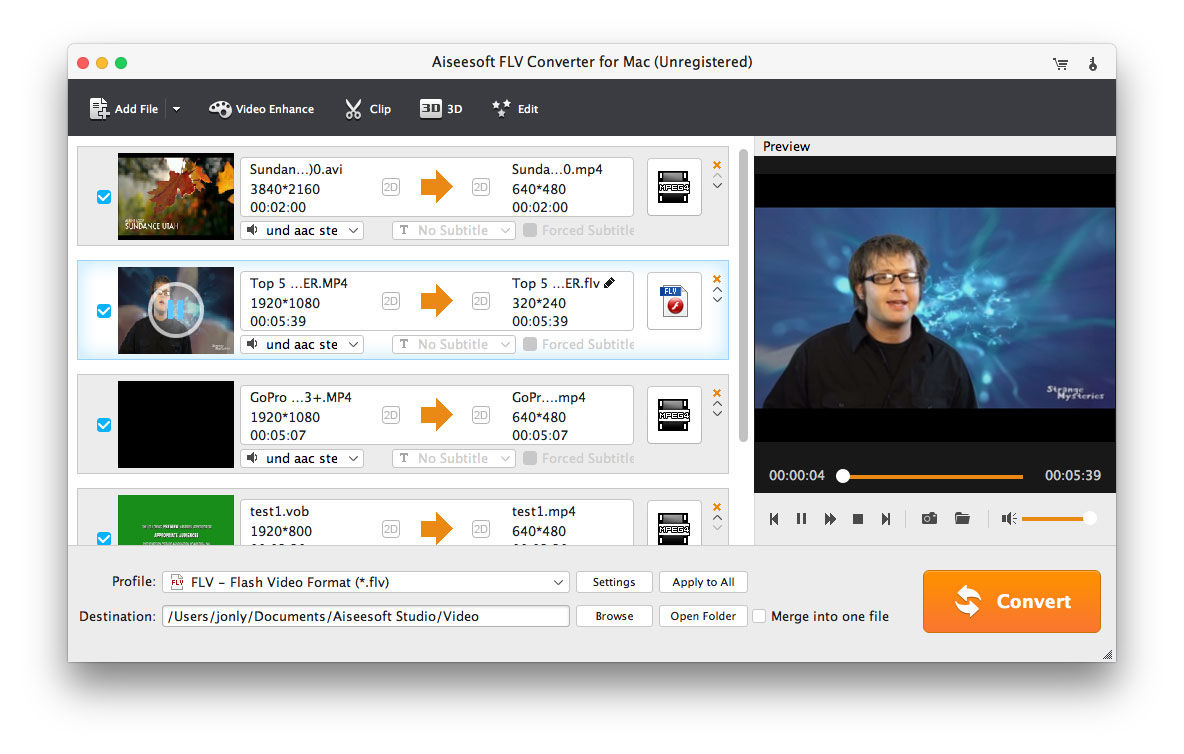Open the FLV format icon for Top 5 video
The image size is (1184, 754).
674,301
